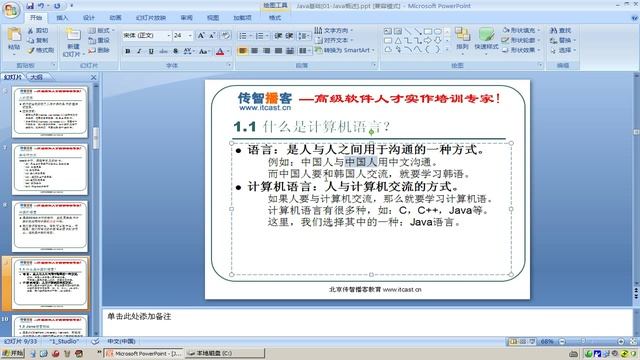Decrease list indent level icon

tap(278, 36)
